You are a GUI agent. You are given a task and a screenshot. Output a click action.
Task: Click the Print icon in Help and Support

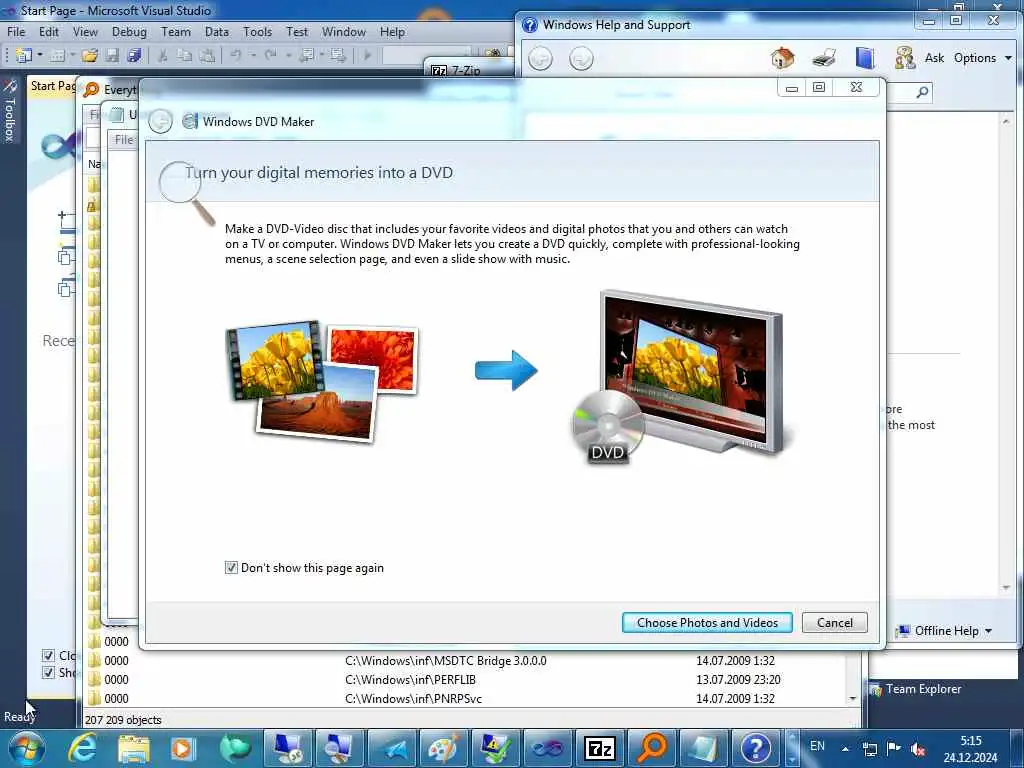click(x=824, y=58)
